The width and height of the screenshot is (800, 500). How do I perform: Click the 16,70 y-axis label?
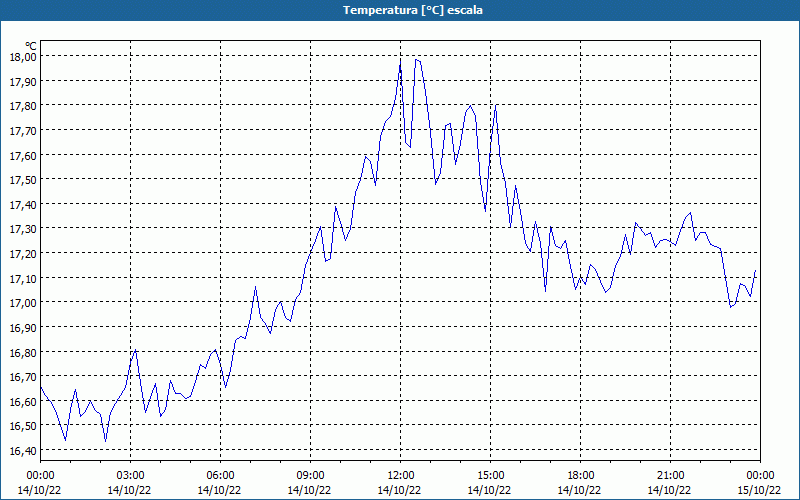click(23, 377)
